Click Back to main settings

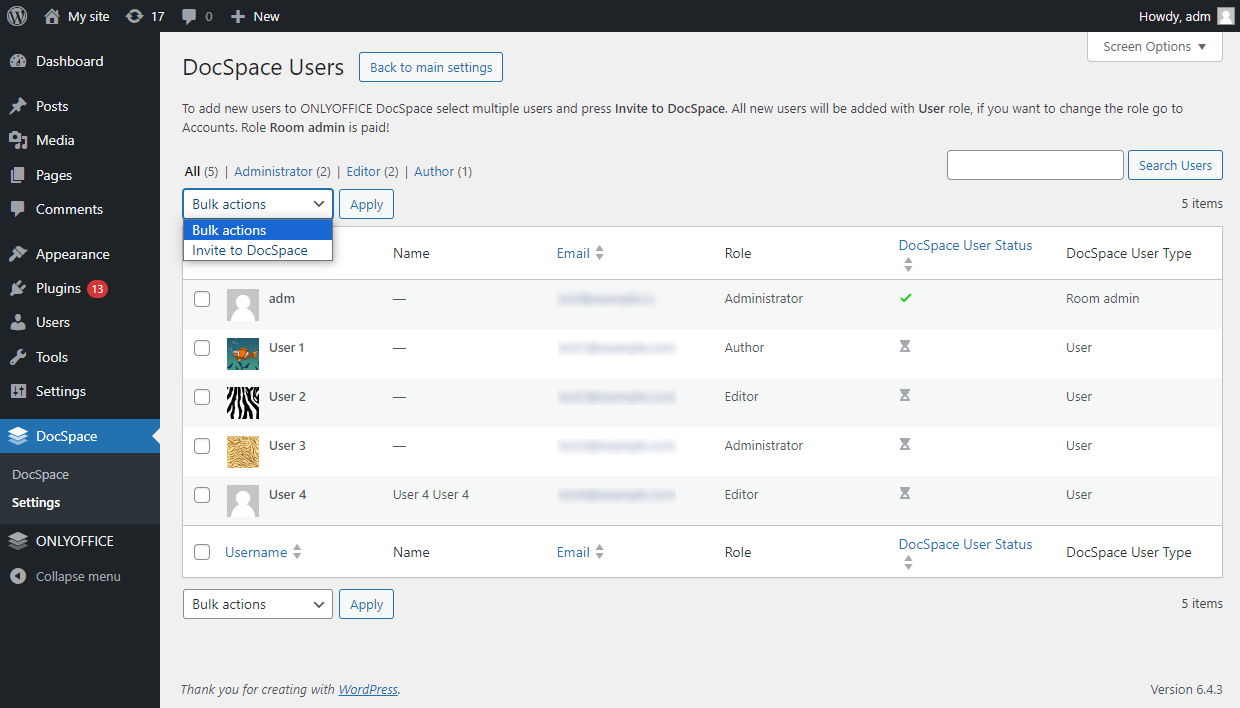point(430,67)
